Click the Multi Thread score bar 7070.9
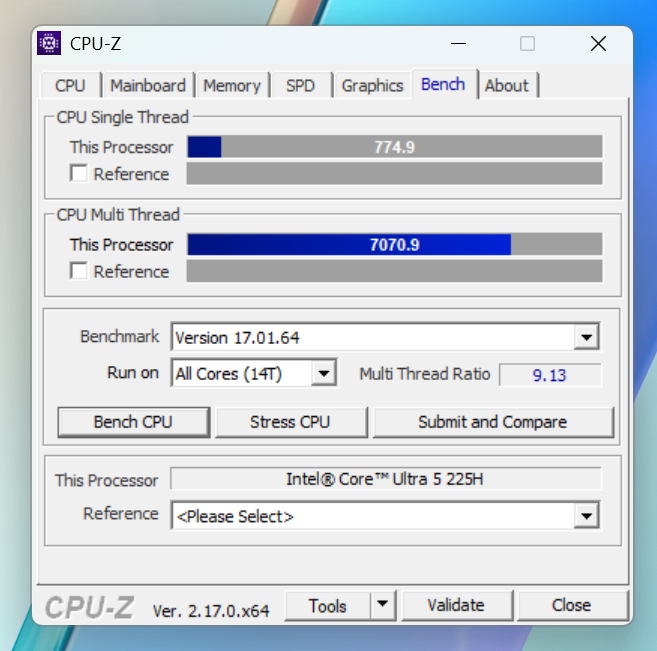This screenshot has width=657, height=651. (x=394, y=244)
